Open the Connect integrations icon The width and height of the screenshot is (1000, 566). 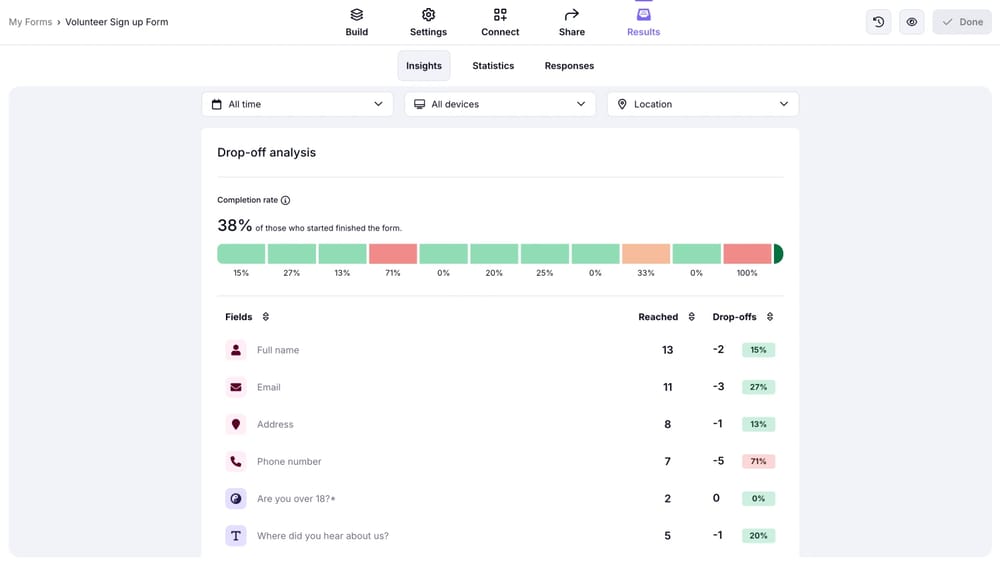pos(500,15)
